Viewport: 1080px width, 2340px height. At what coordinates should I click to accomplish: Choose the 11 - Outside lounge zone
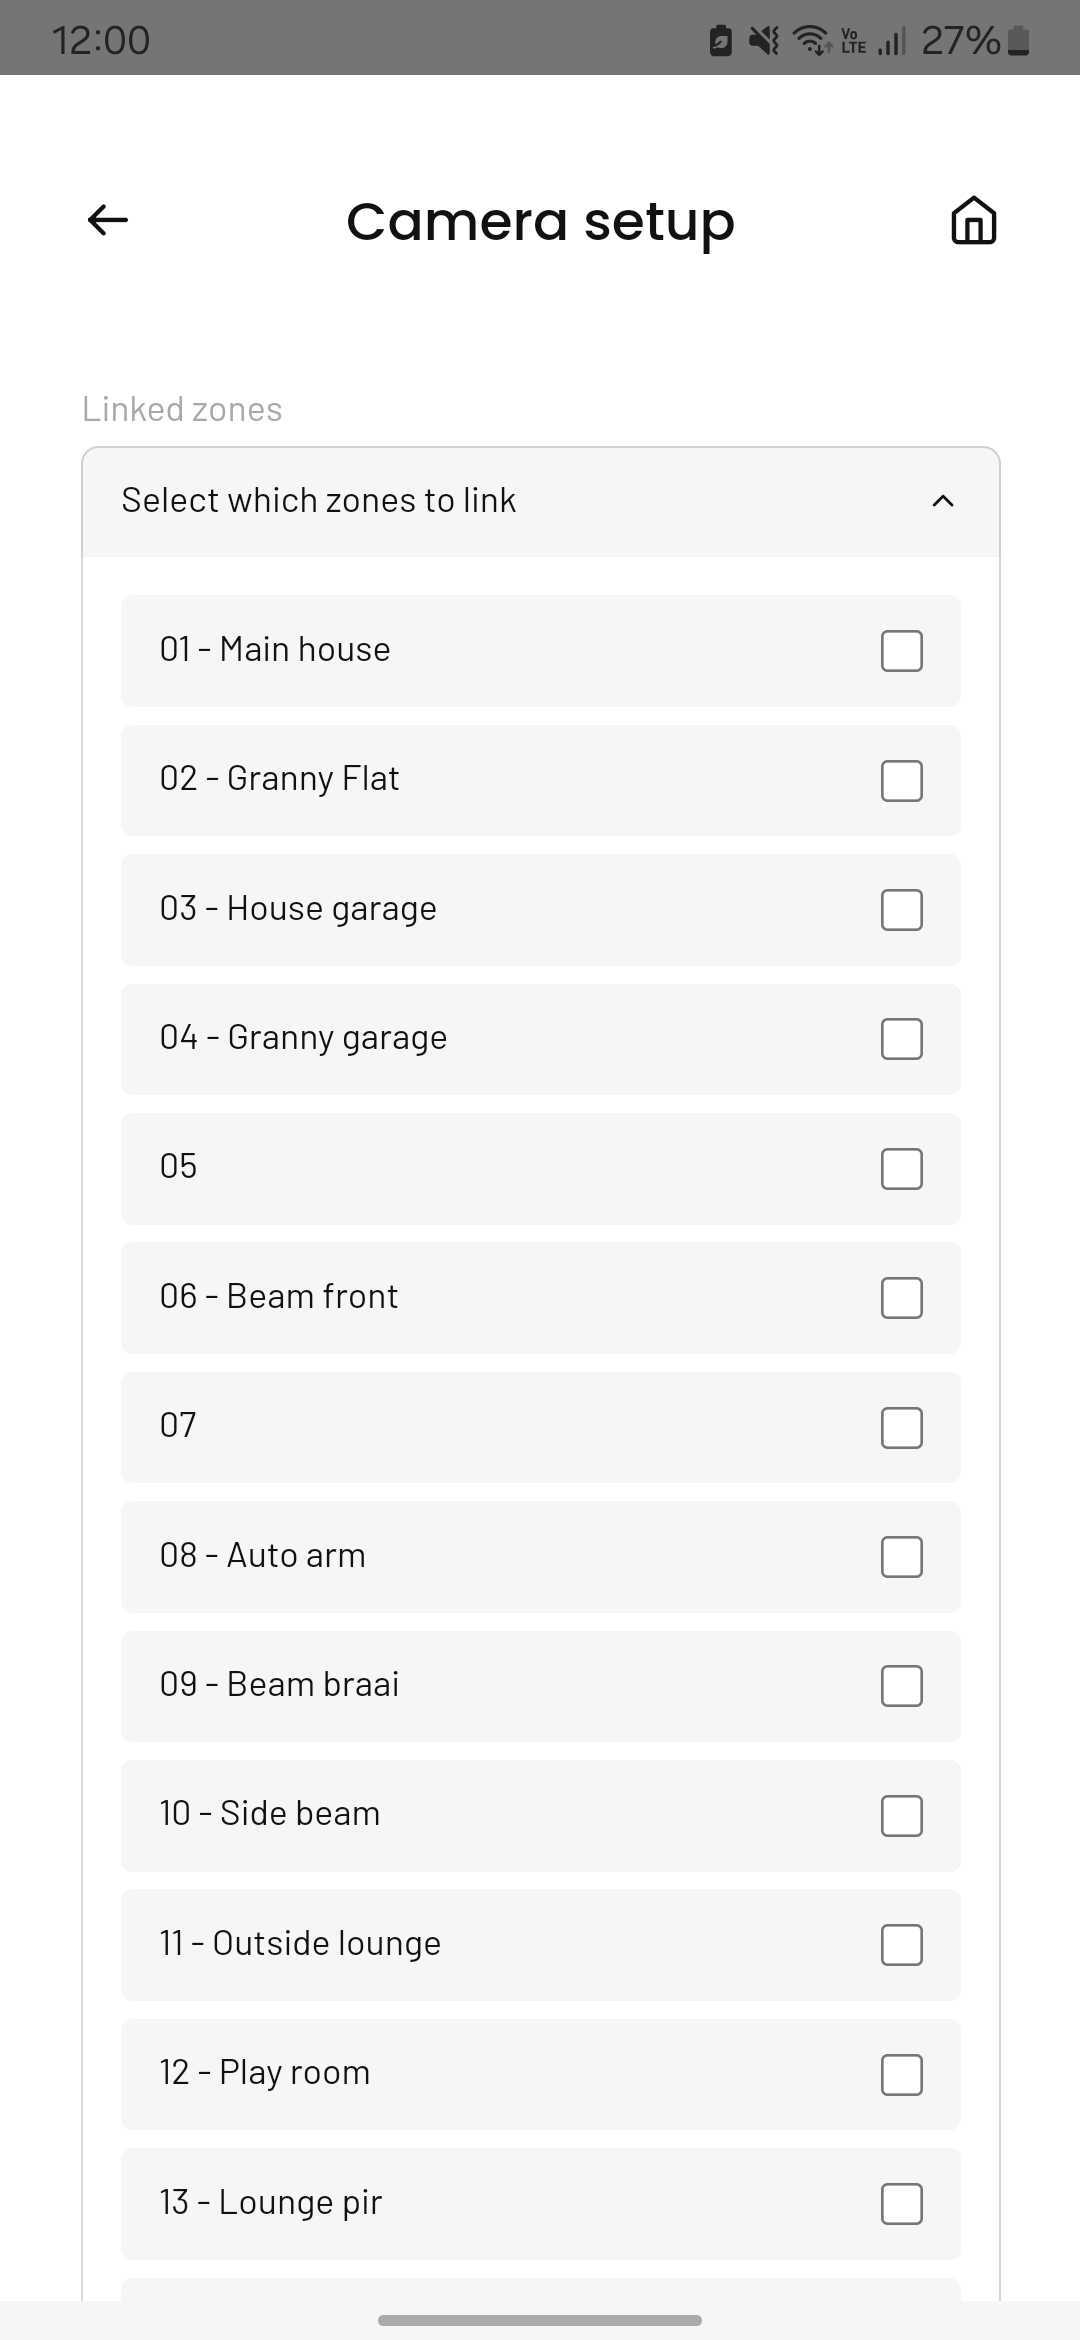point(541,1945)
